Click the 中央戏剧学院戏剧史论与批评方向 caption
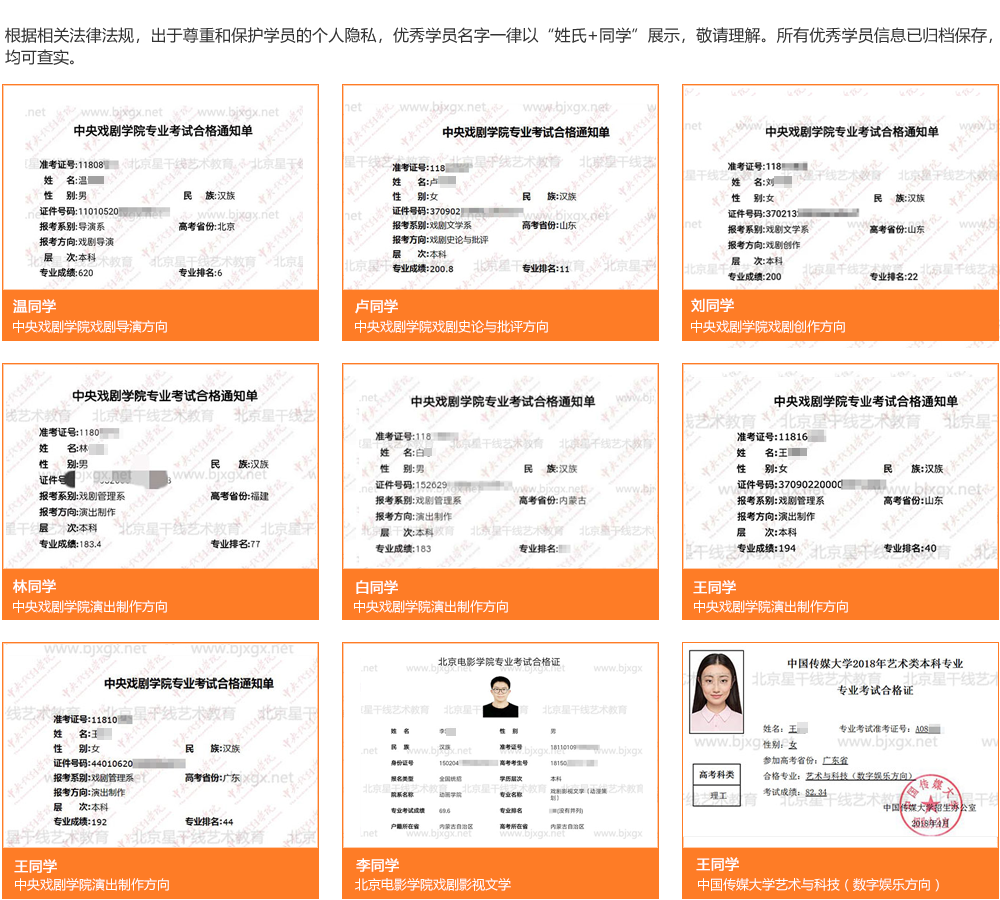The height and width of the screenshot is (900, 1000). click(x=451, y=327)
